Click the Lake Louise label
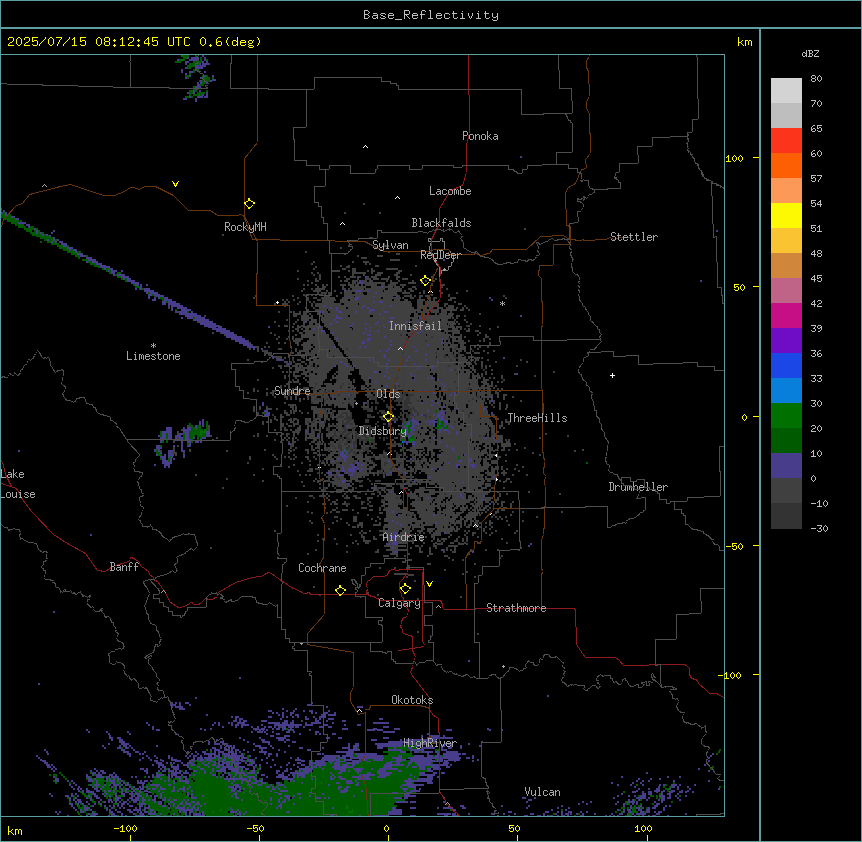 (x=18, y=484)
